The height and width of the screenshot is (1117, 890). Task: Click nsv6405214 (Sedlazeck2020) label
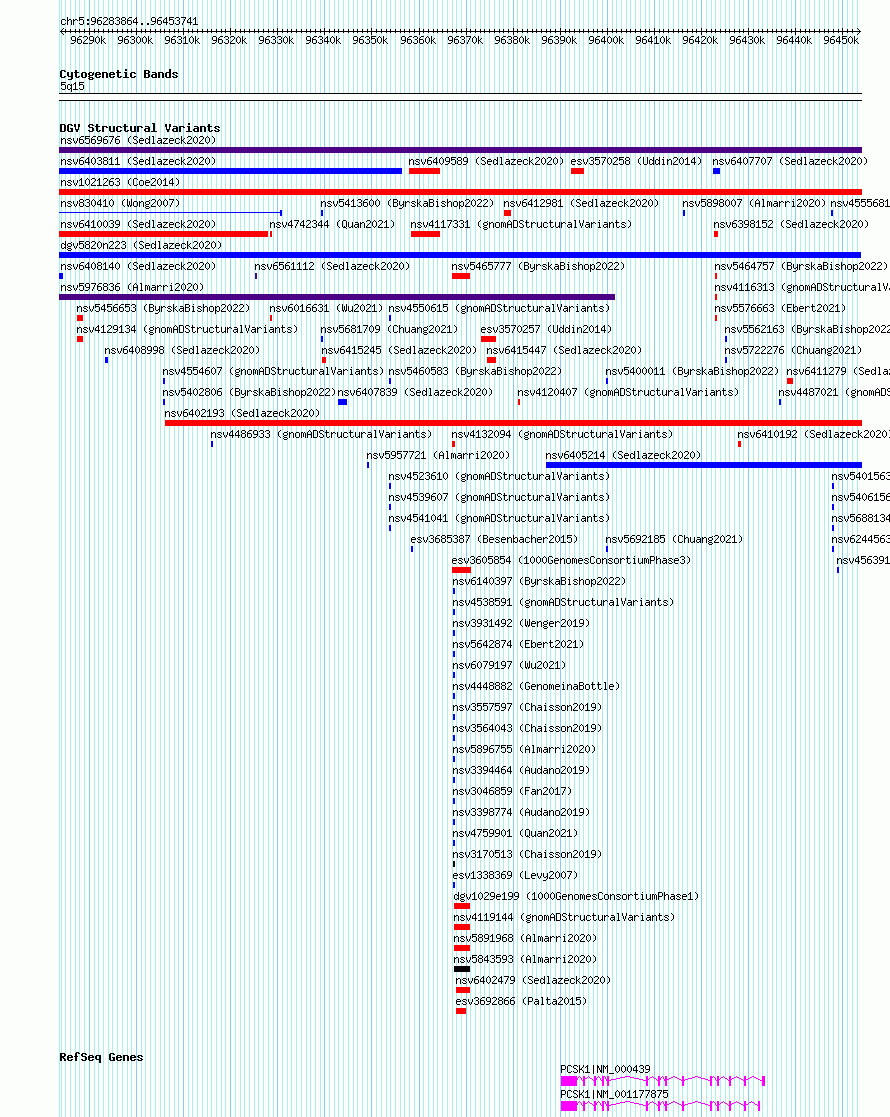point(623,455)
